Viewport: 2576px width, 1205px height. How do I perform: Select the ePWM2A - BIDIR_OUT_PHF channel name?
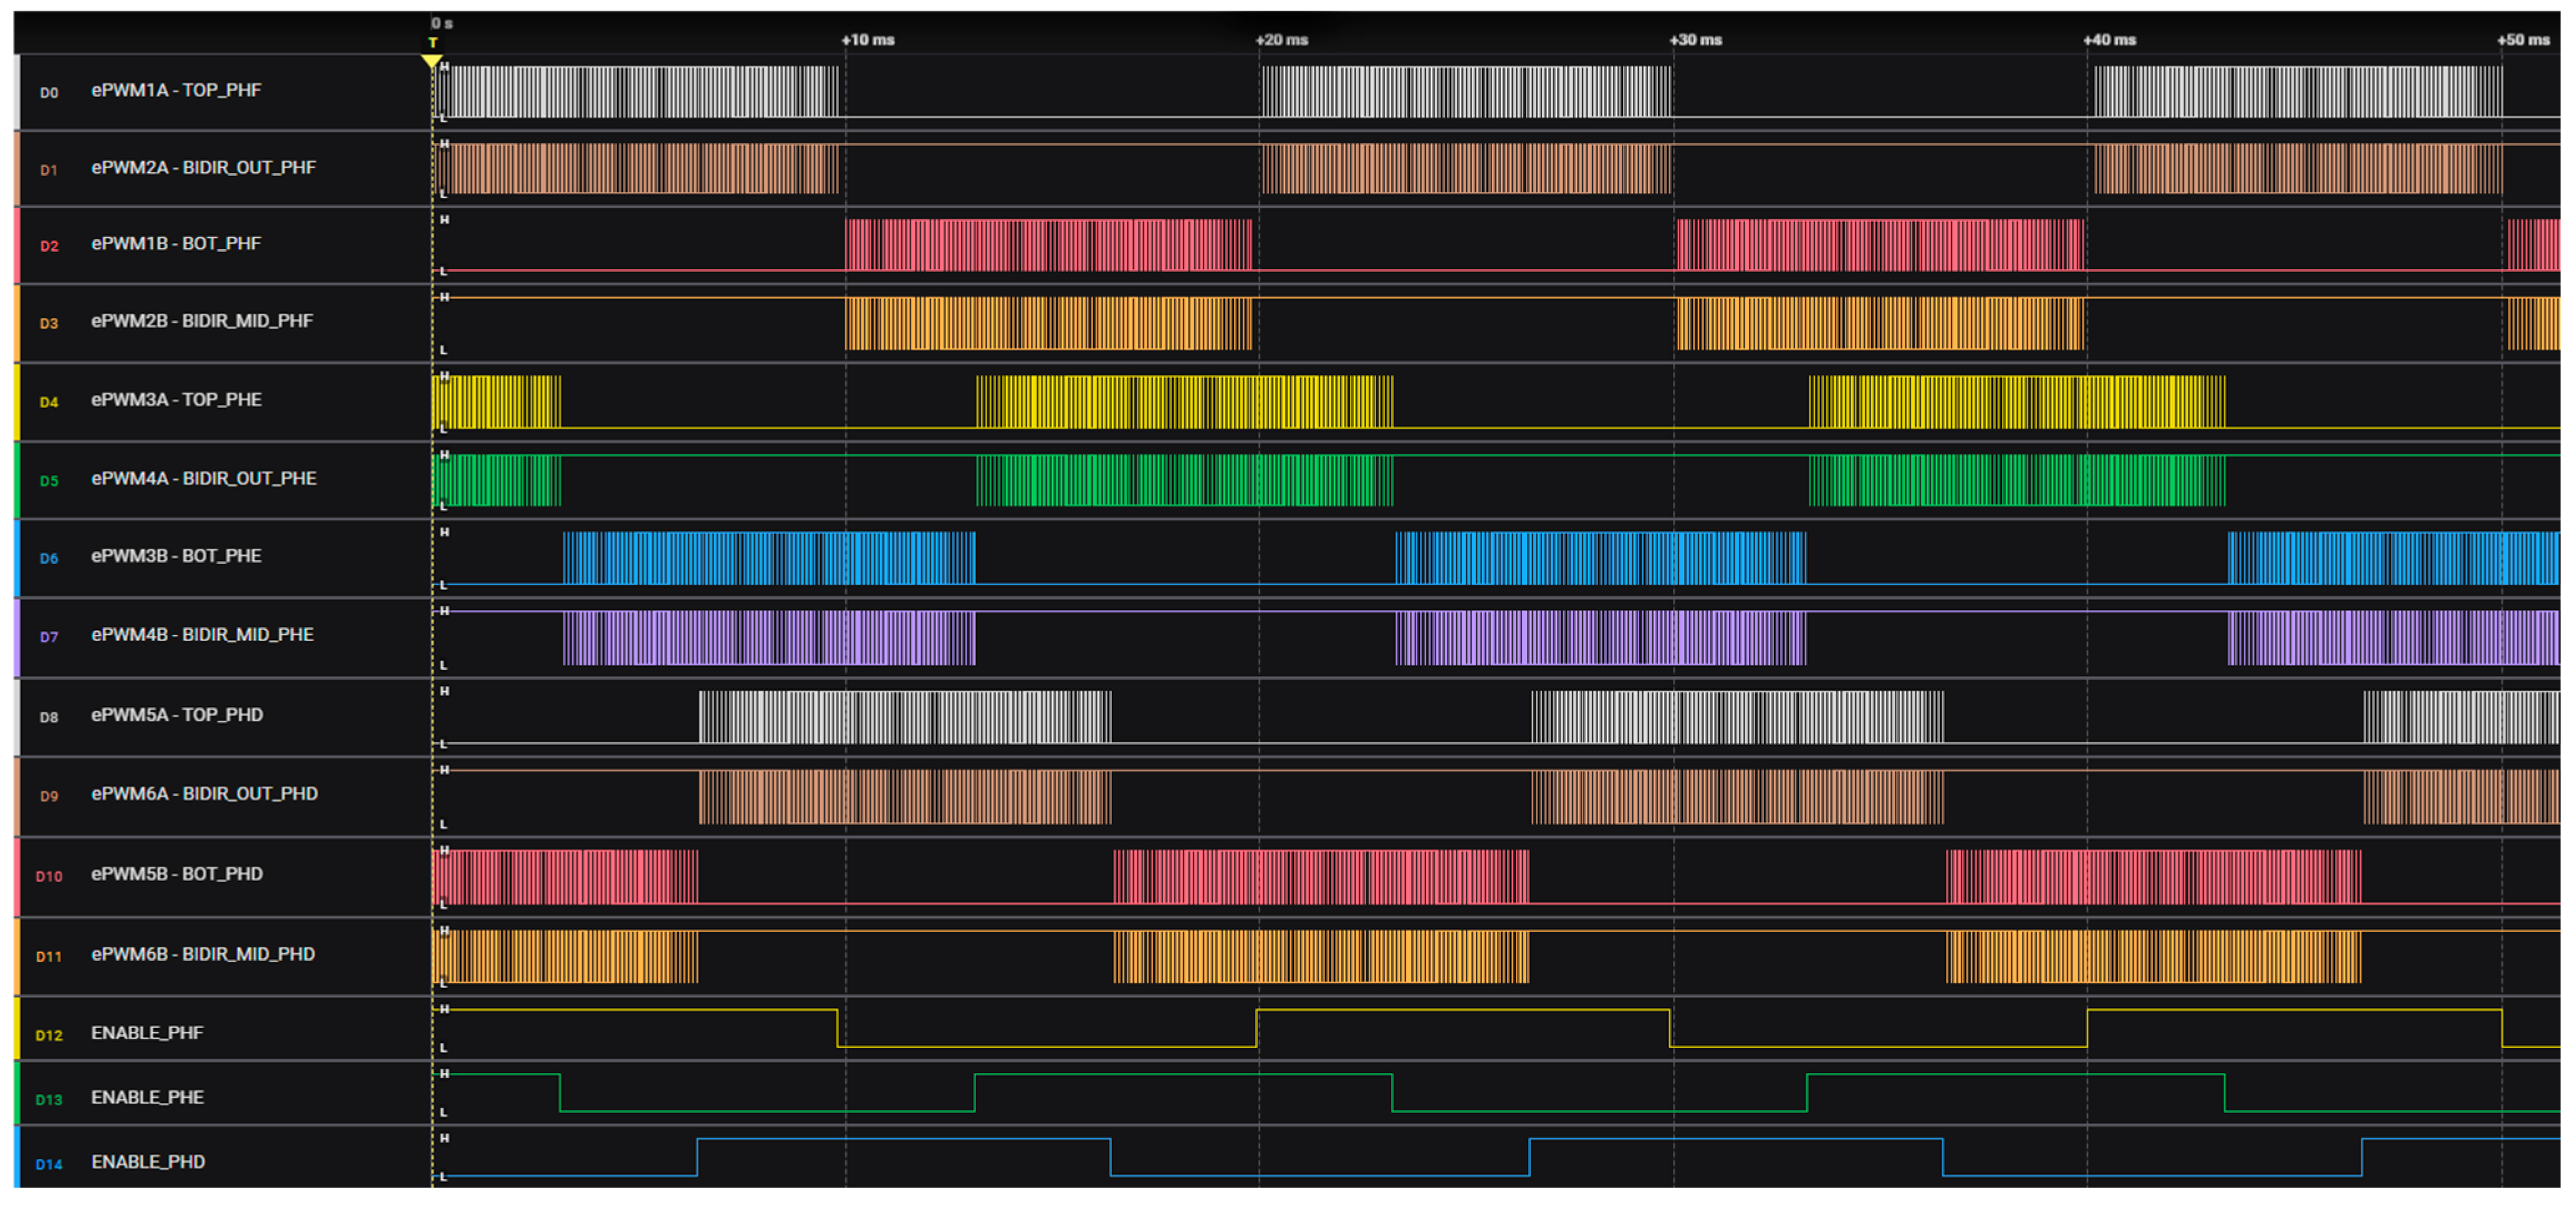pyautogui.click(x=203, y=167)
